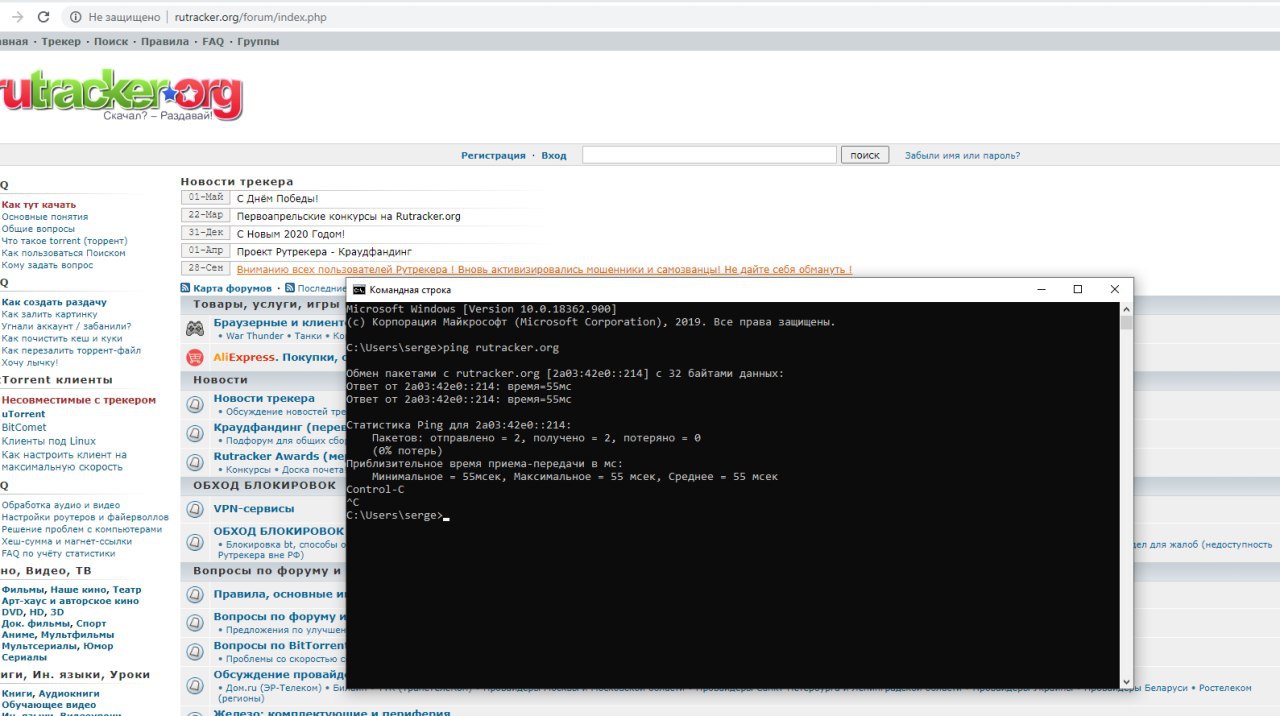Open sidebar link Несовместимые с трекером

tap(78, 400)
